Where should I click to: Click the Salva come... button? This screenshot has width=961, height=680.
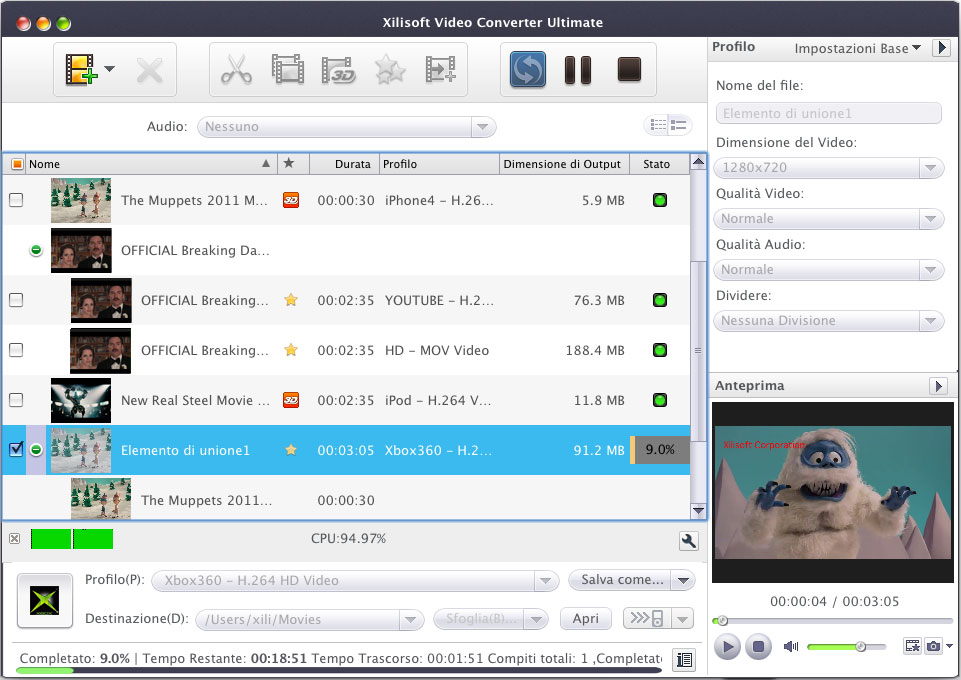pos(620,580)
